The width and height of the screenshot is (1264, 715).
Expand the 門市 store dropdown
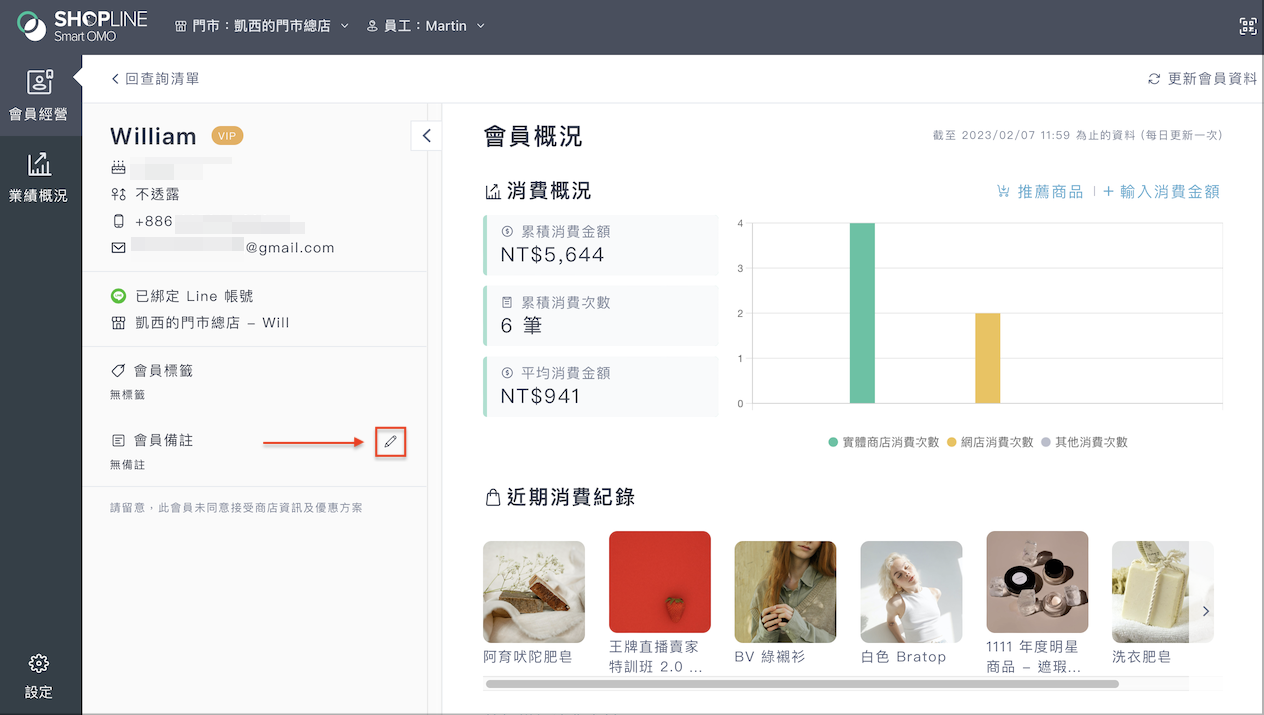262,26
